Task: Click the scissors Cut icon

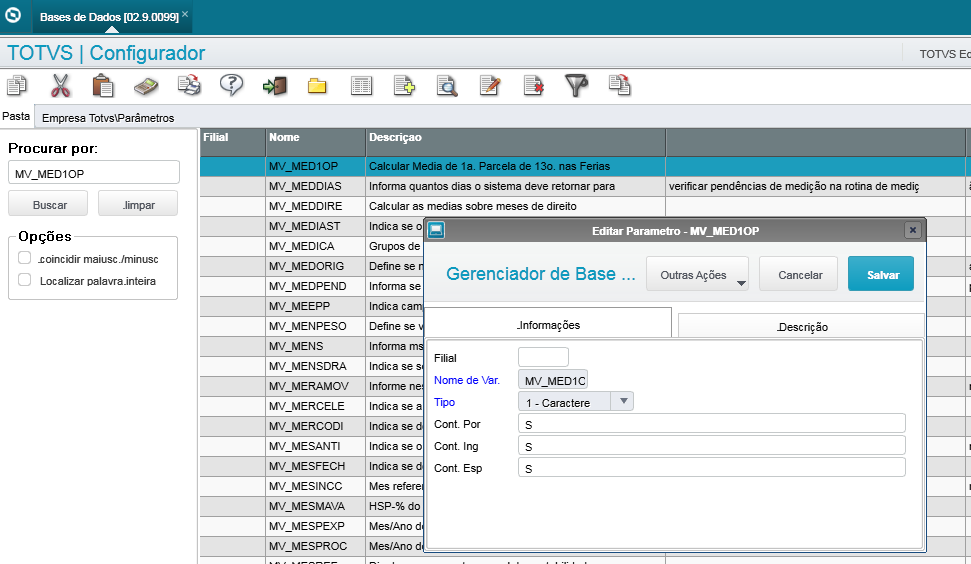Action: [x=60, y=85]
